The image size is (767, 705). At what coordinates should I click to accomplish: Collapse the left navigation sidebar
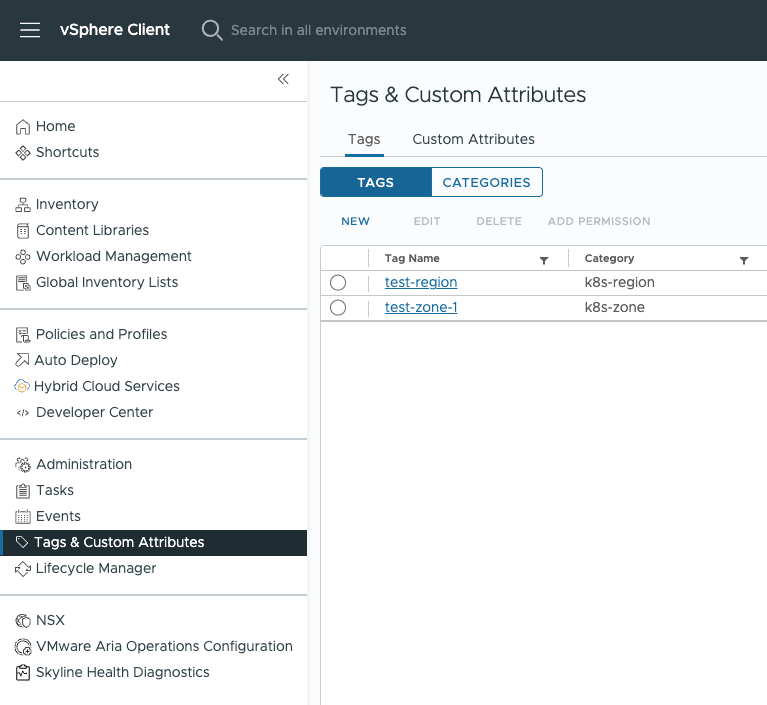[x=283, y=79]
